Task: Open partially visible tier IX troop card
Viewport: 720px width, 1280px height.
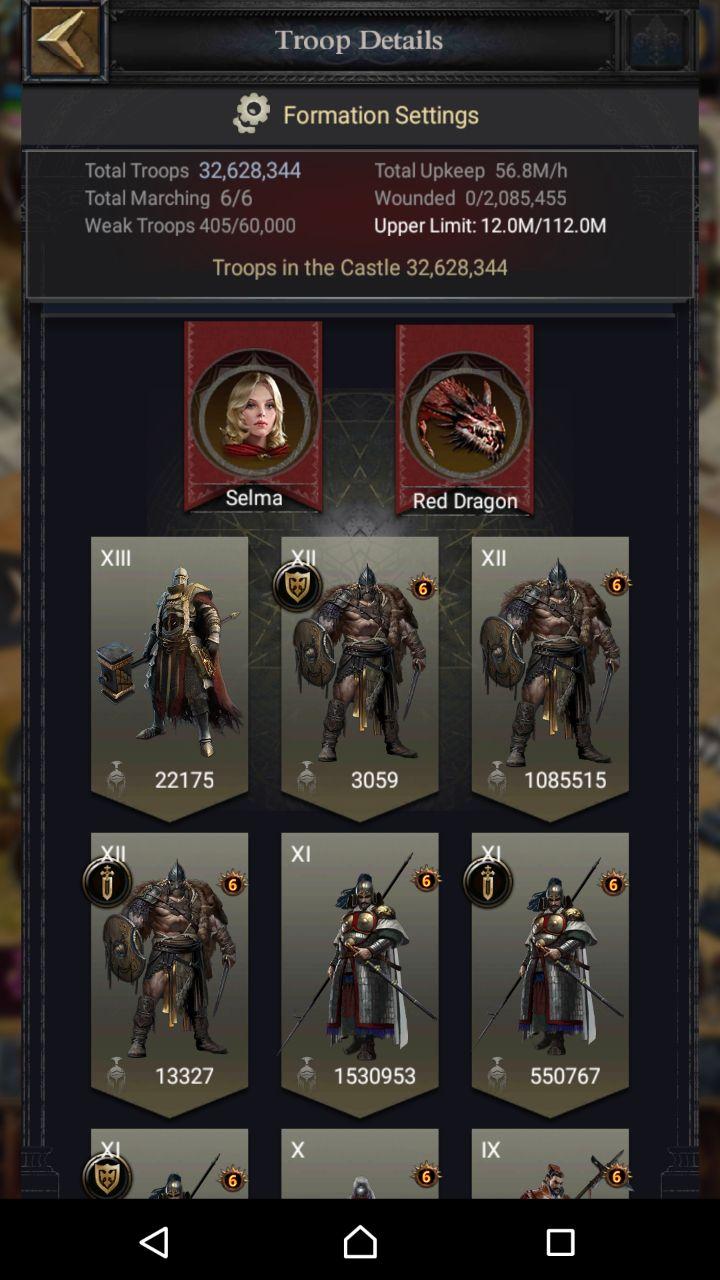Action: click(550, 1163)
